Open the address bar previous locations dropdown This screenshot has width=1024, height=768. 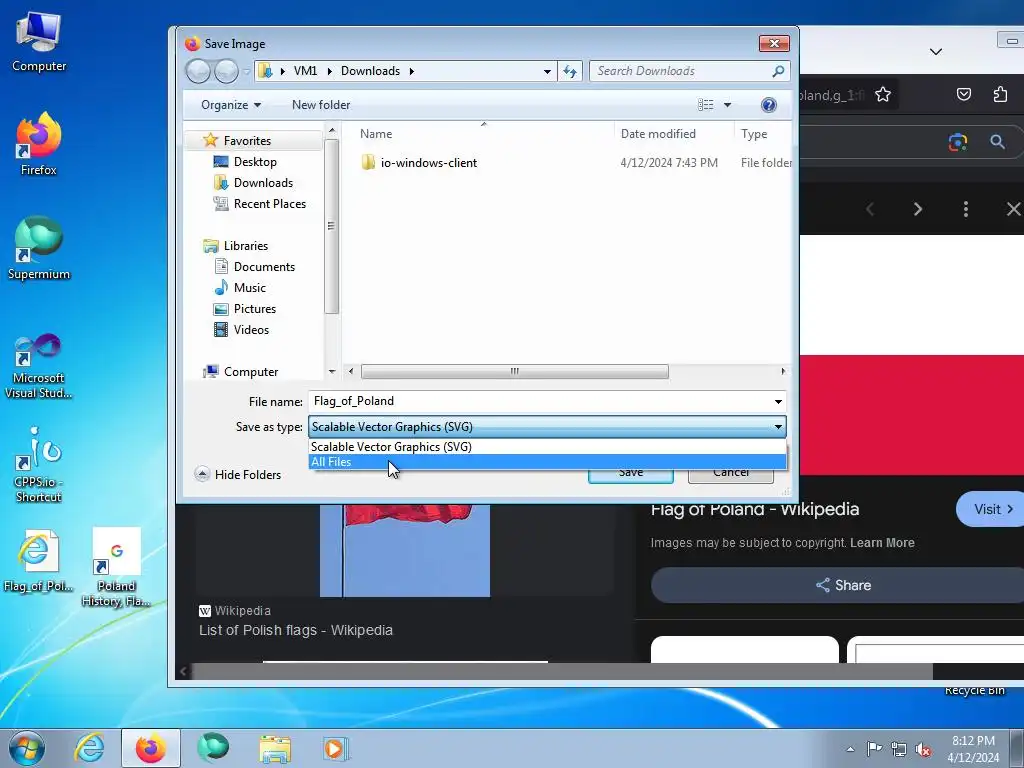click(x=547, y=71)
